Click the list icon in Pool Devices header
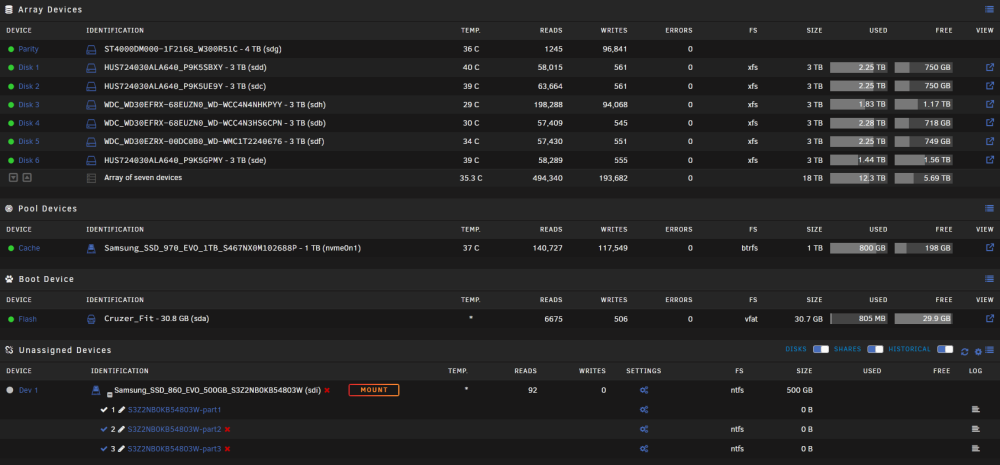 989,208
